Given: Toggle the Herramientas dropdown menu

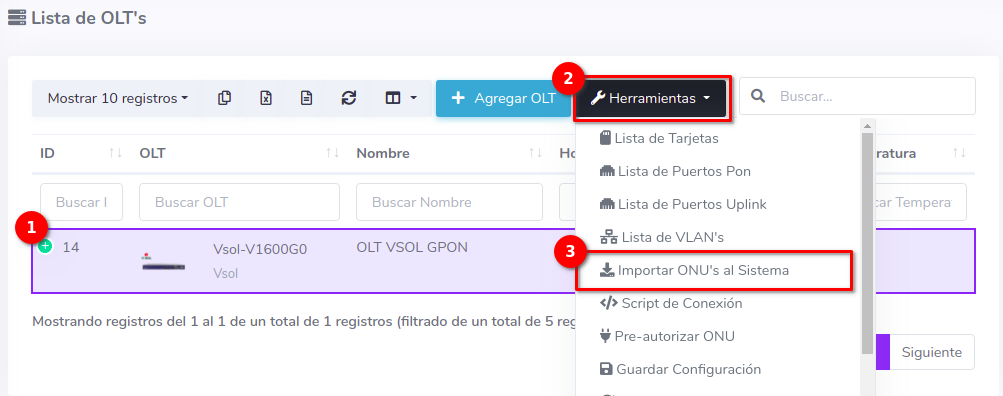Looking at the screenshot, I should pos(650,99).
